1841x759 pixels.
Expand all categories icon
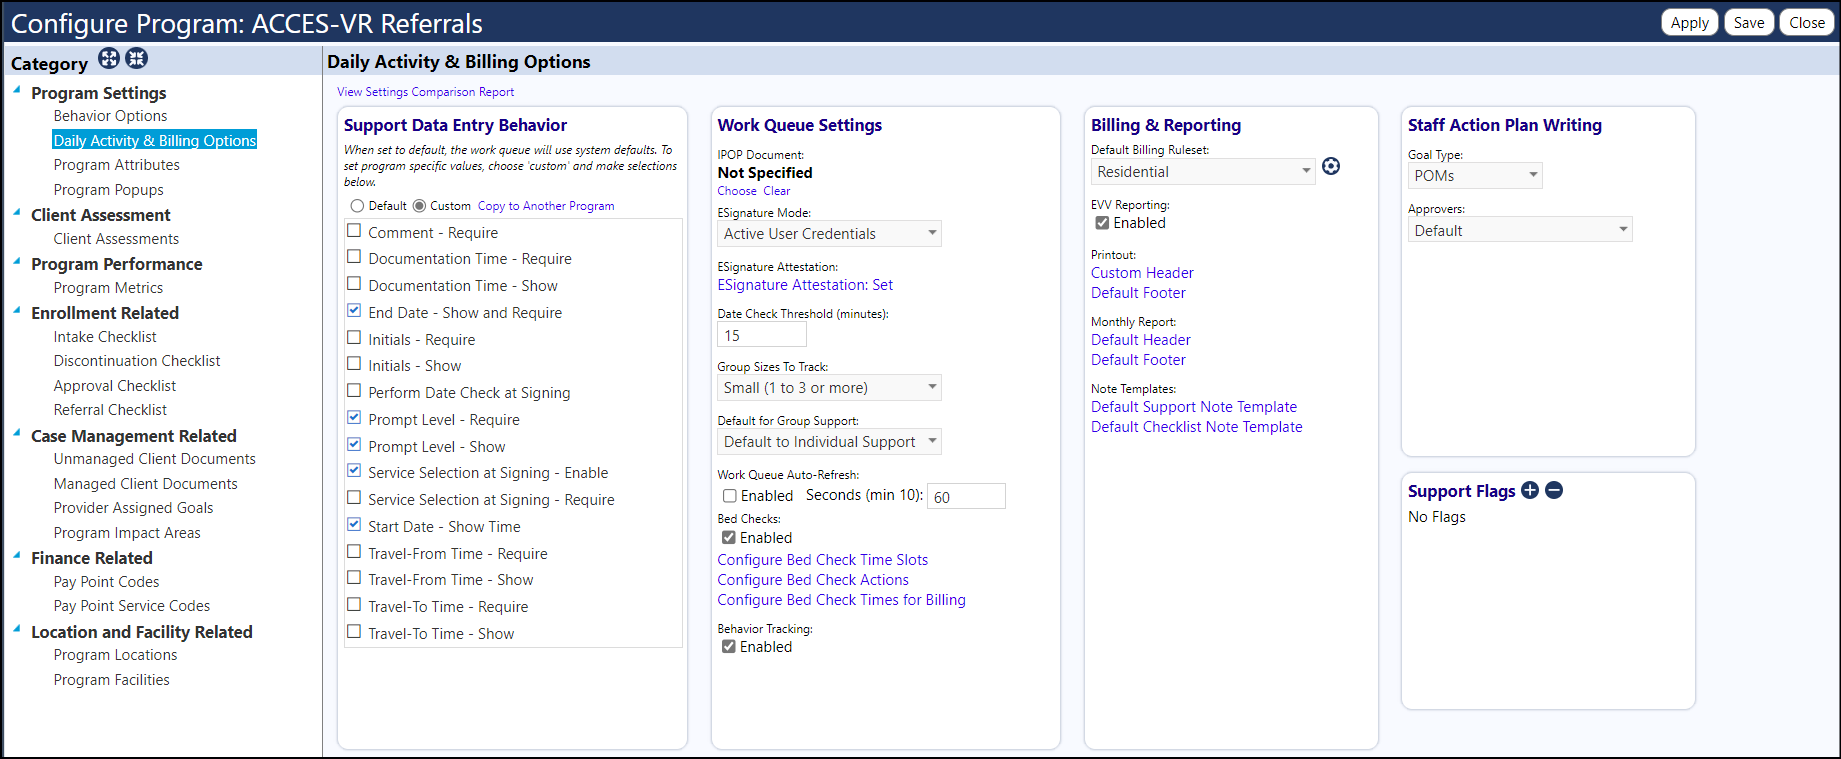click(109, 59)
